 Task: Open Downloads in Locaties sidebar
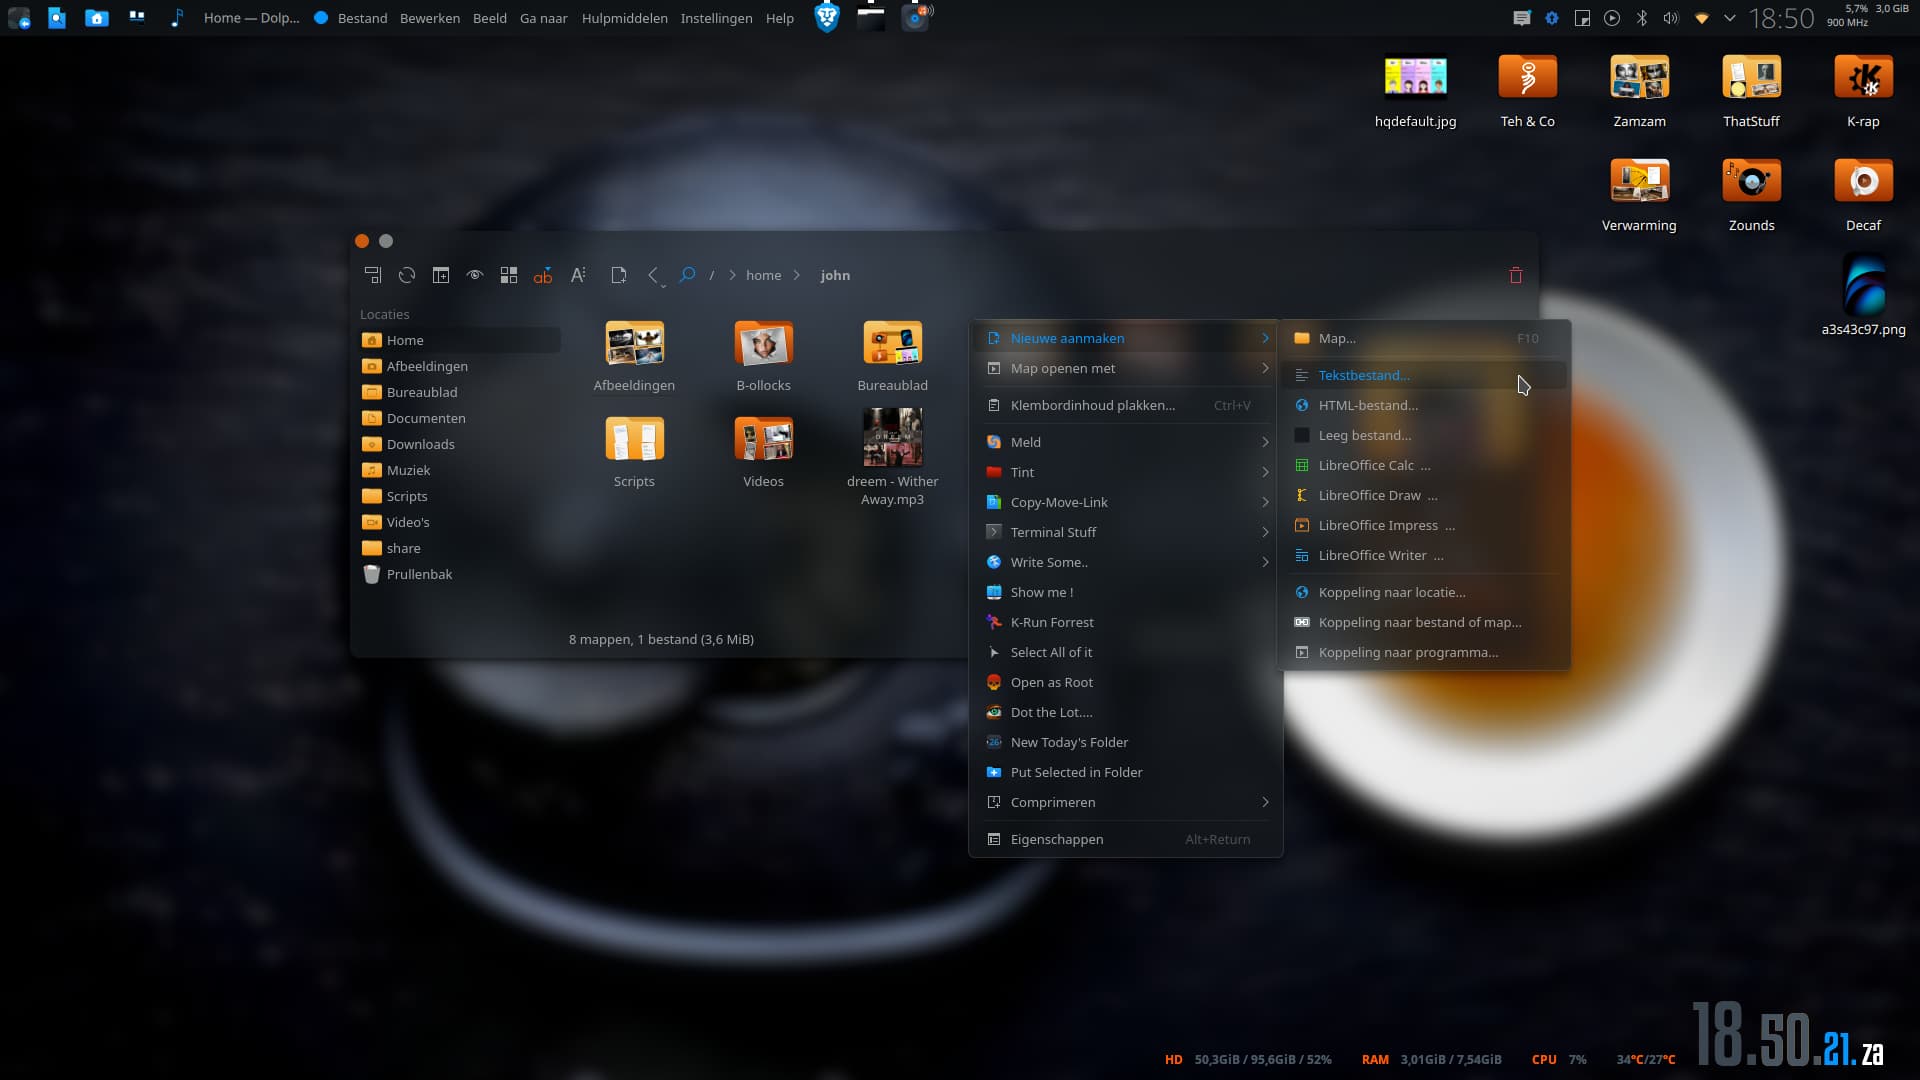[x=459, y=444]
